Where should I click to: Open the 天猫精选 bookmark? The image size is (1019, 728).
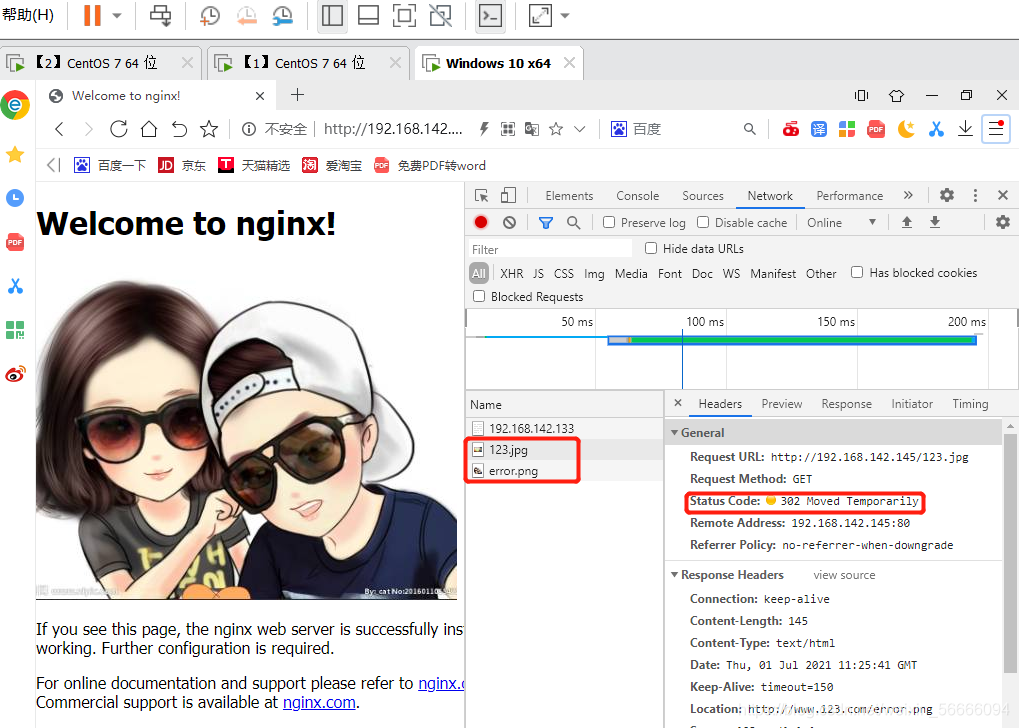[254, 166]
